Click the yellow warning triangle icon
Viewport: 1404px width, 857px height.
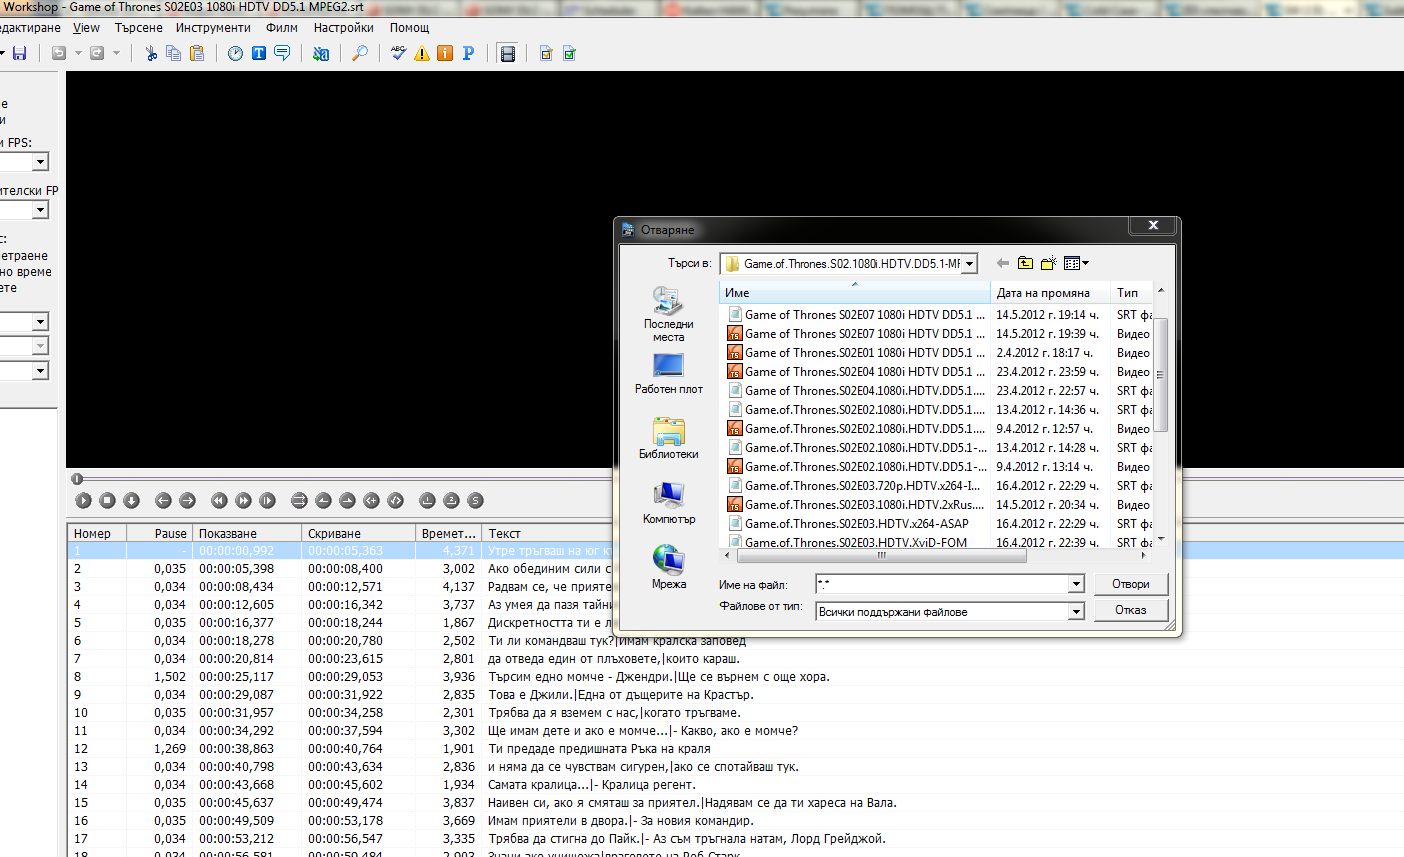[x=422, y=53]
